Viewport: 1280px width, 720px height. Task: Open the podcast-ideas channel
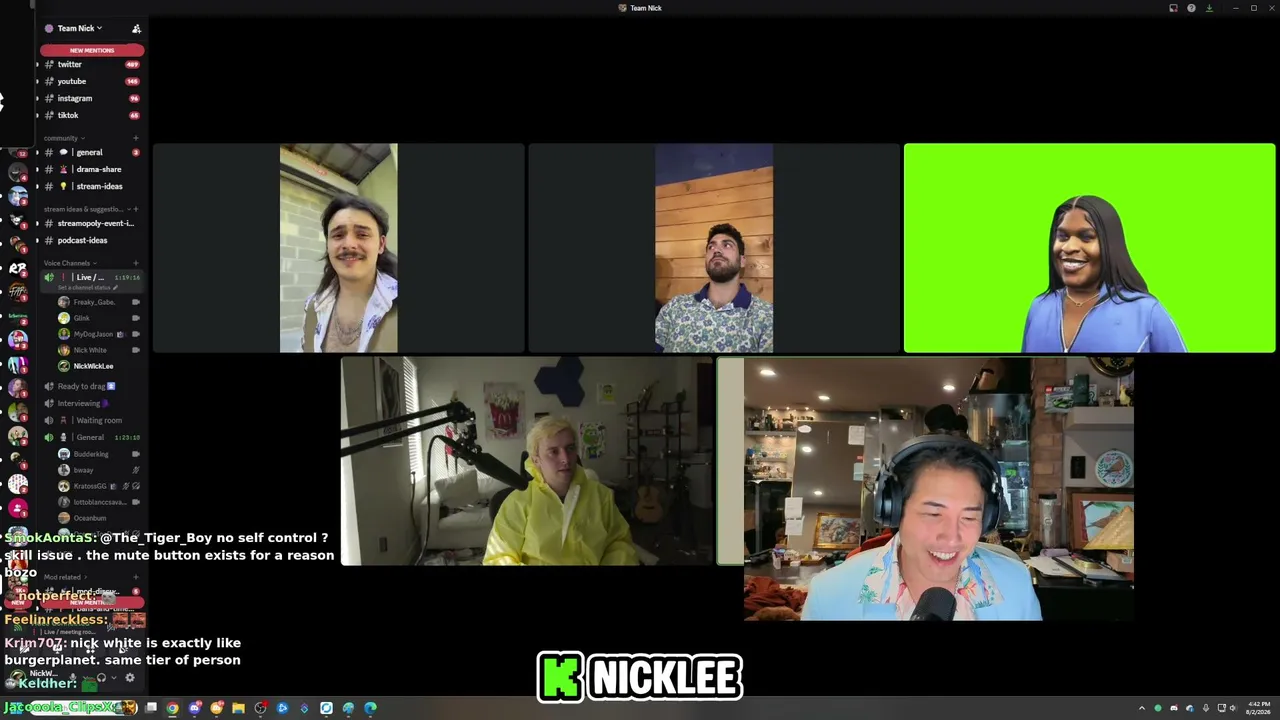pyautogui.click(x=90, y=240)
